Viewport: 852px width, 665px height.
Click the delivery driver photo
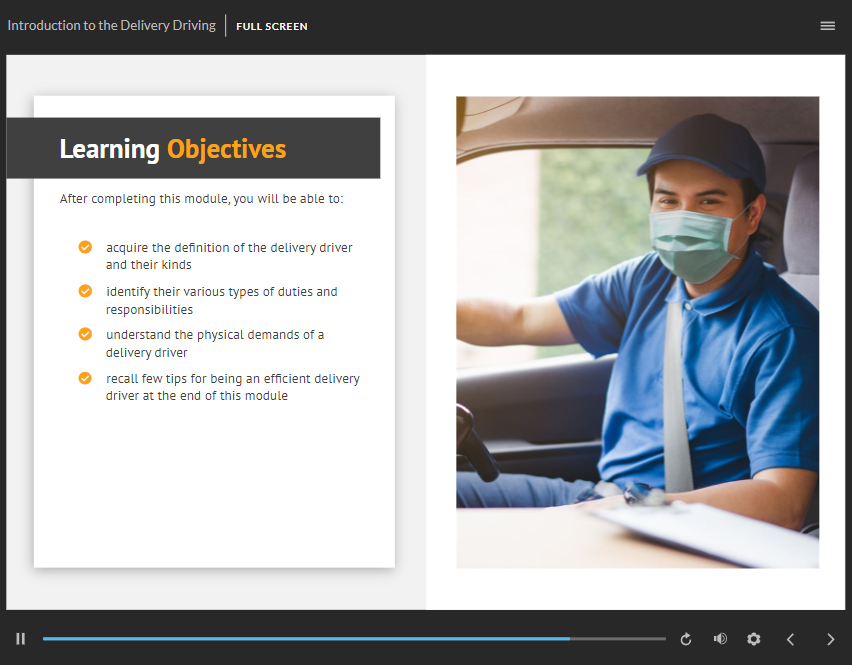point(637,332)
